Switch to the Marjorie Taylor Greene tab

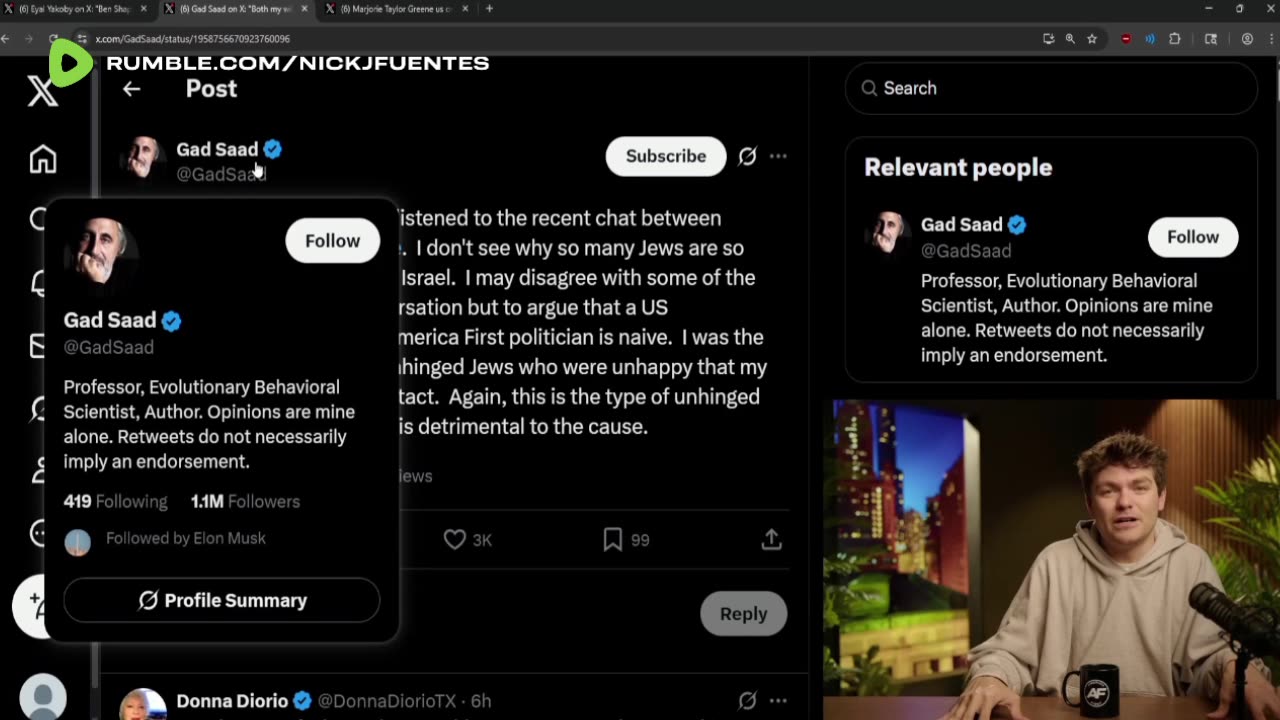click(x=395, y=9)
